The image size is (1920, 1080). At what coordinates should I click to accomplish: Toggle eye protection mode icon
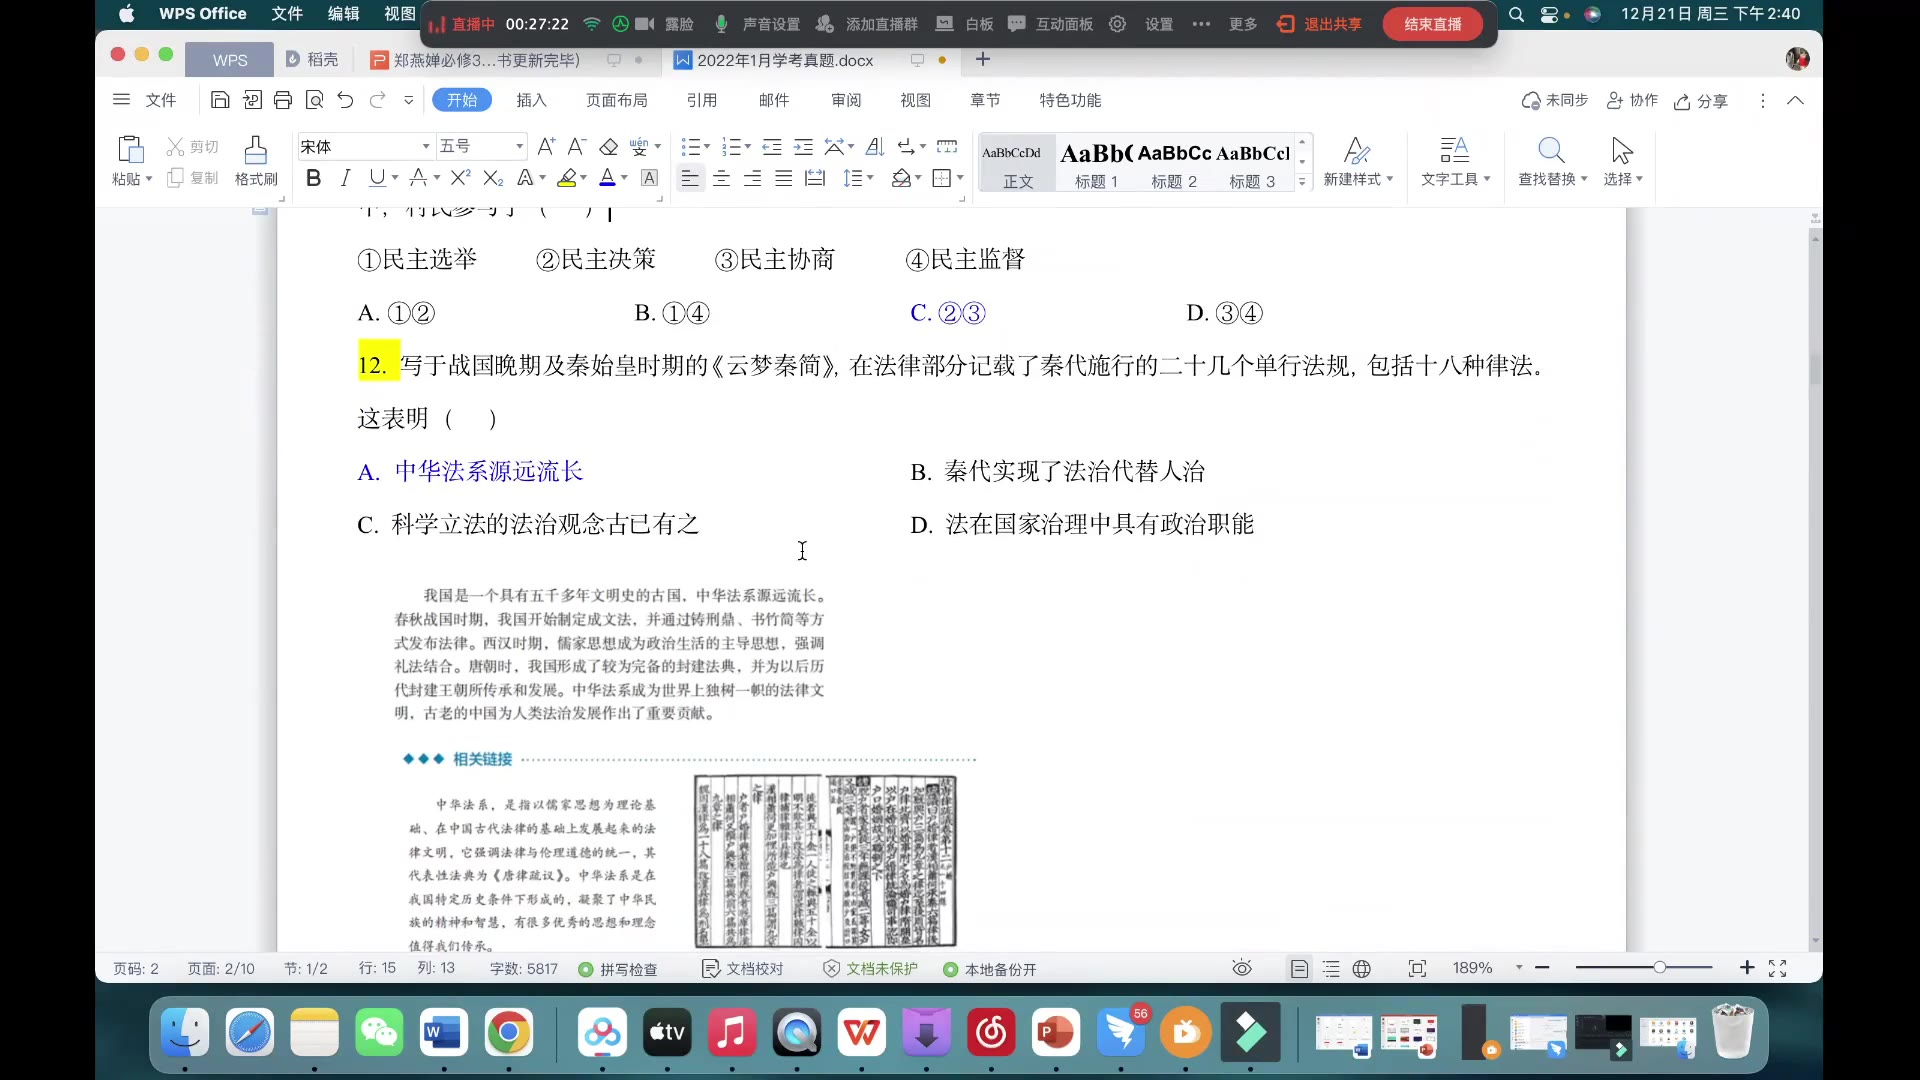1242,968
